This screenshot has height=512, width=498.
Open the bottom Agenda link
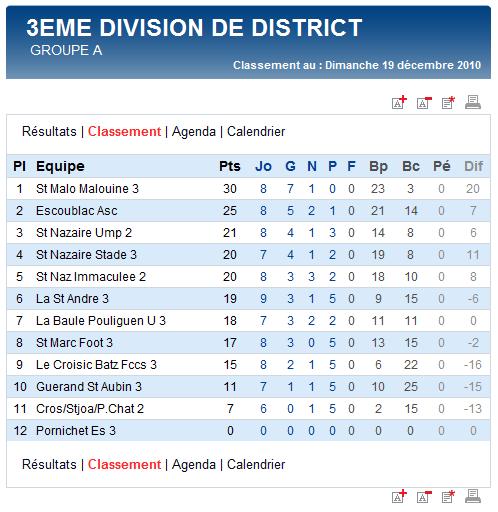click(194, 465)
